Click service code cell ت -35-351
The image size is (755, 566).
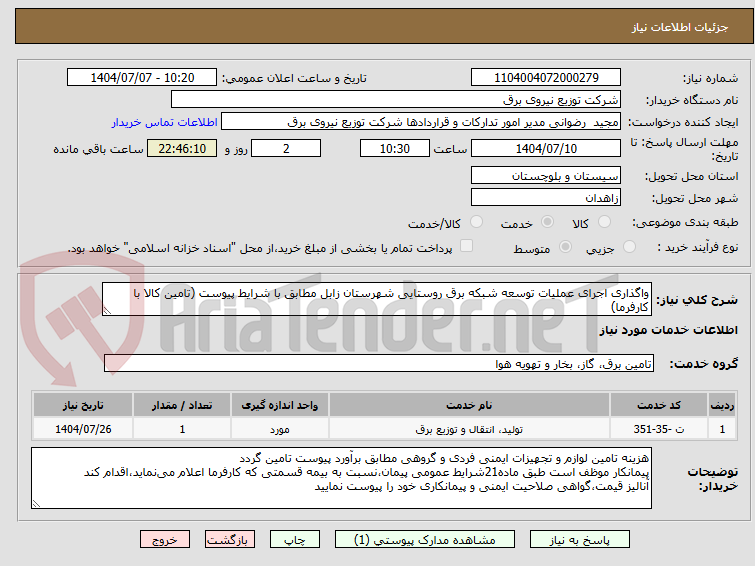click(x=659, y=429)
